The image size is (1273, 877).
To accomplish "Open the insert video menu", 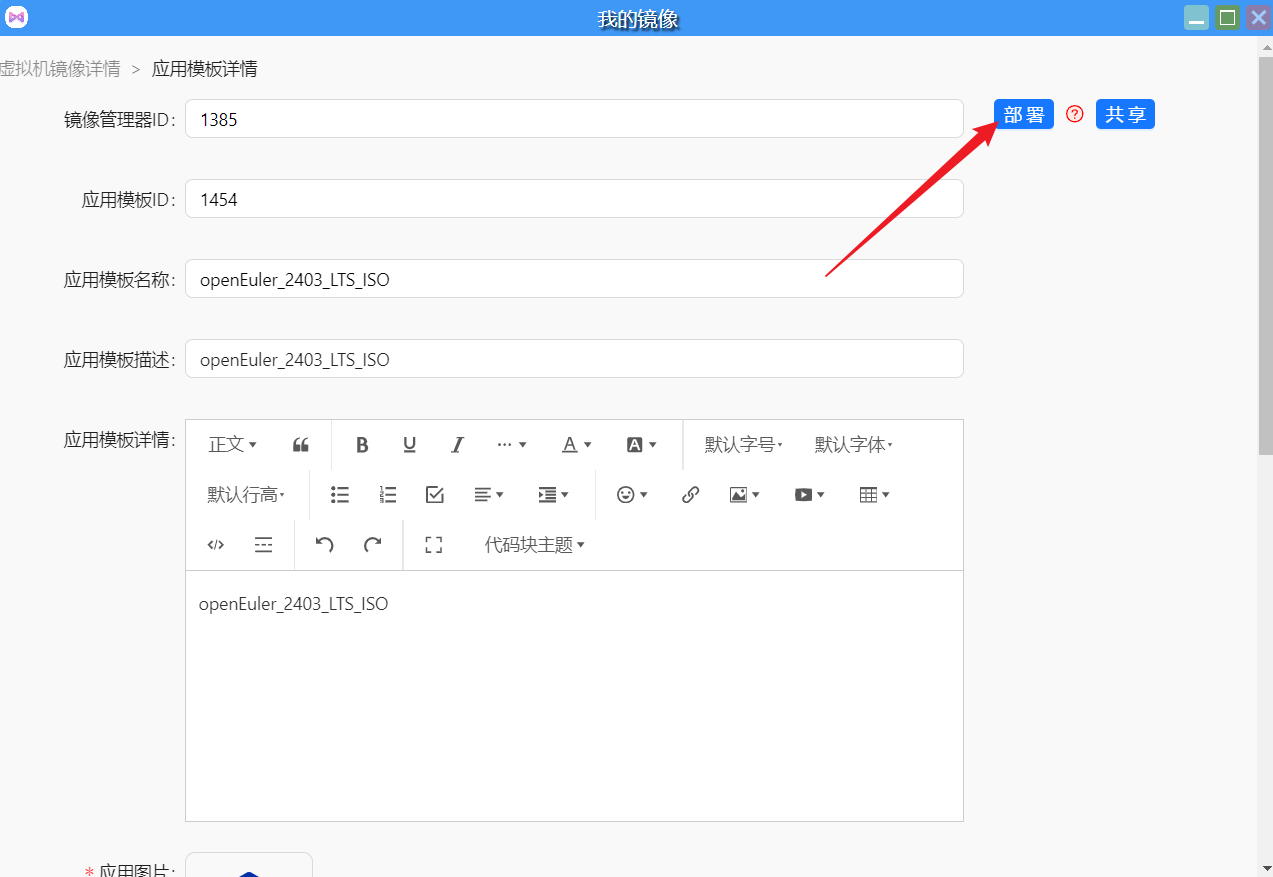I will (x=809, y=495).
